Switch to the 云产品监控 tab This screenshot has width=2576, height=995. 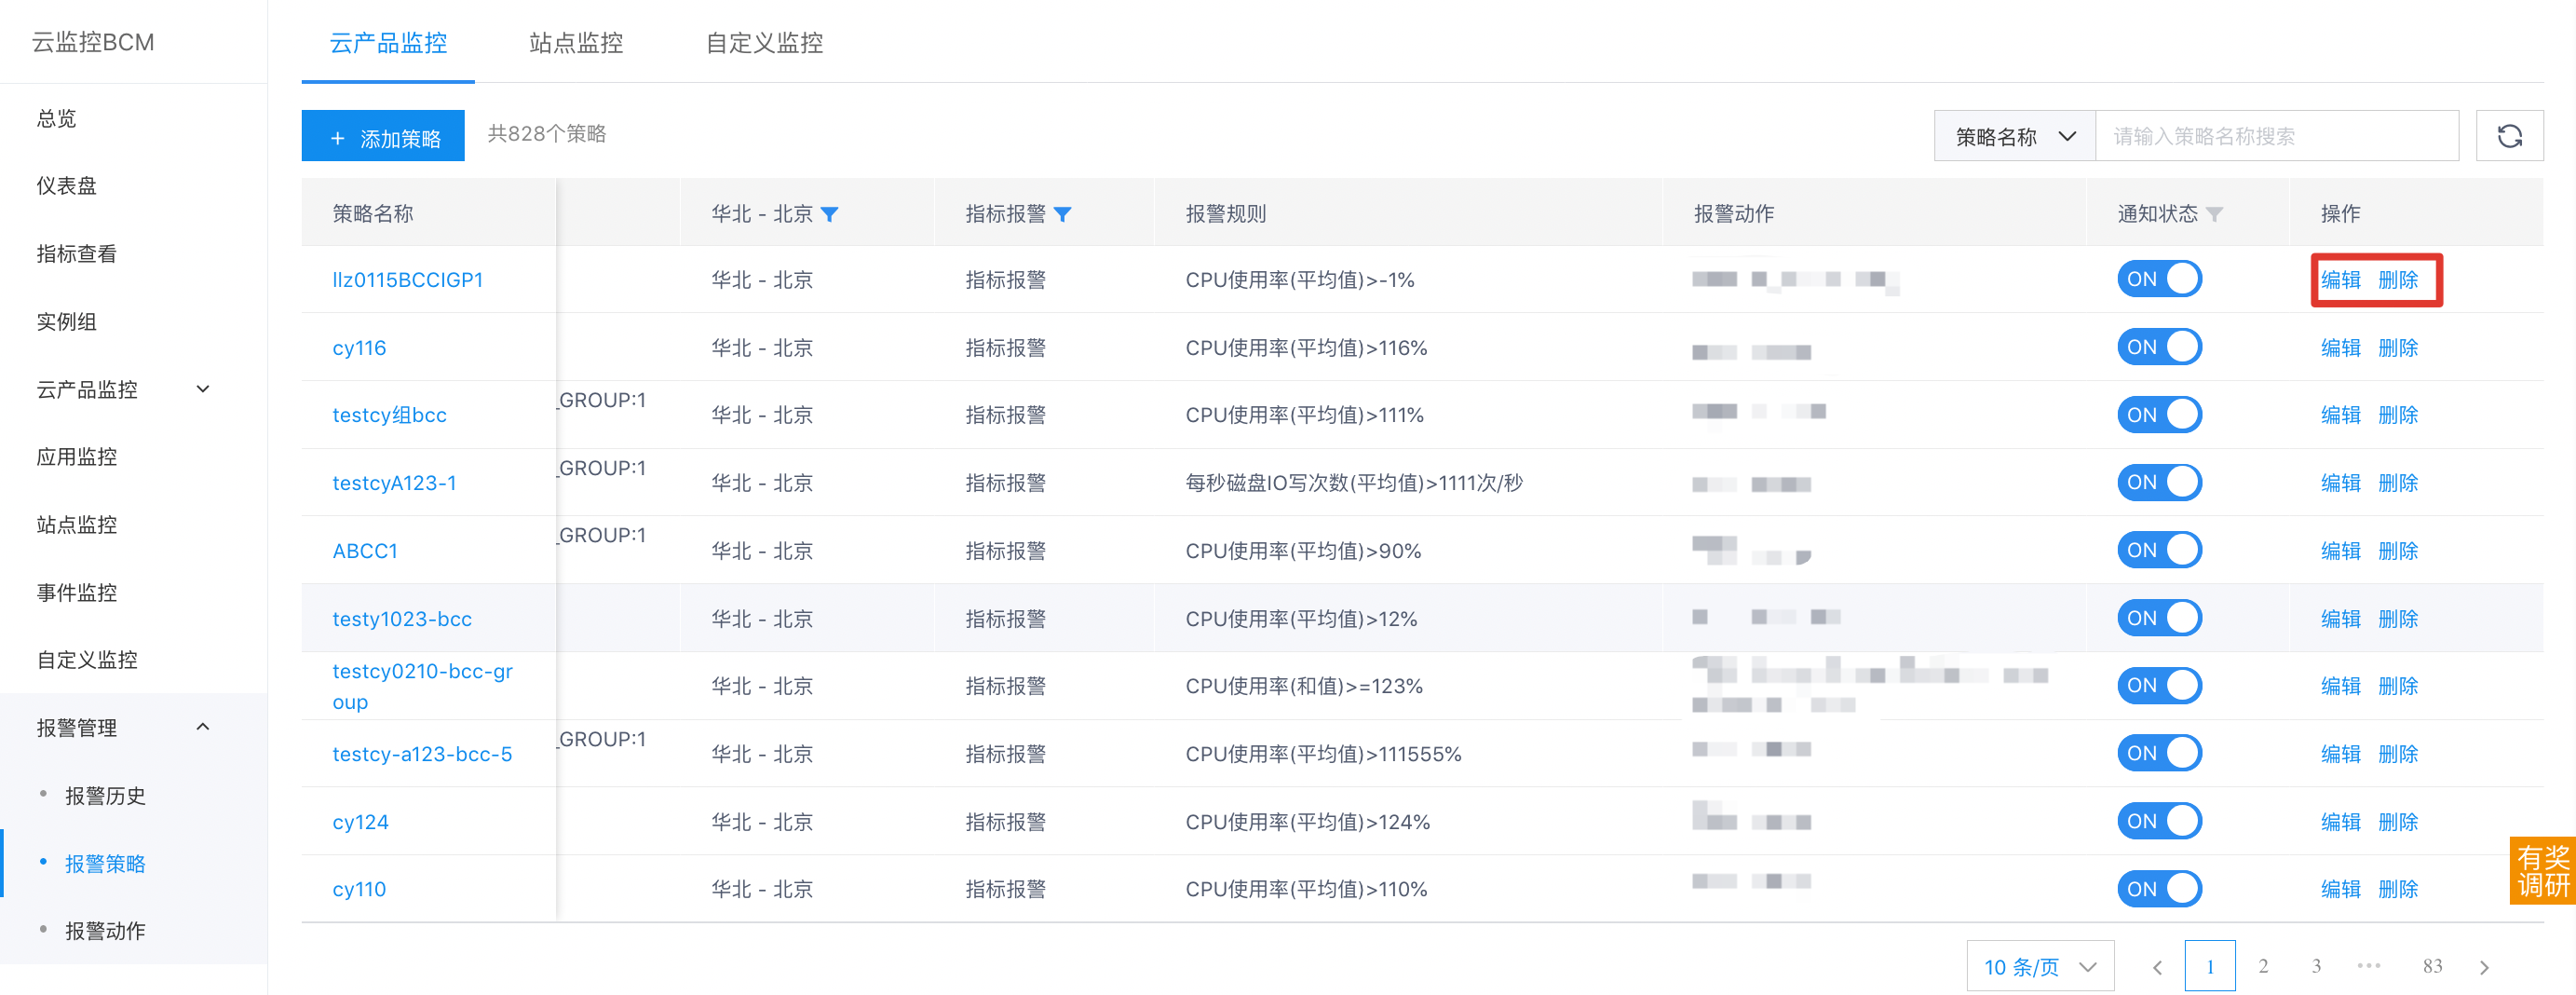pyautogui.click(x=388, y=43)
